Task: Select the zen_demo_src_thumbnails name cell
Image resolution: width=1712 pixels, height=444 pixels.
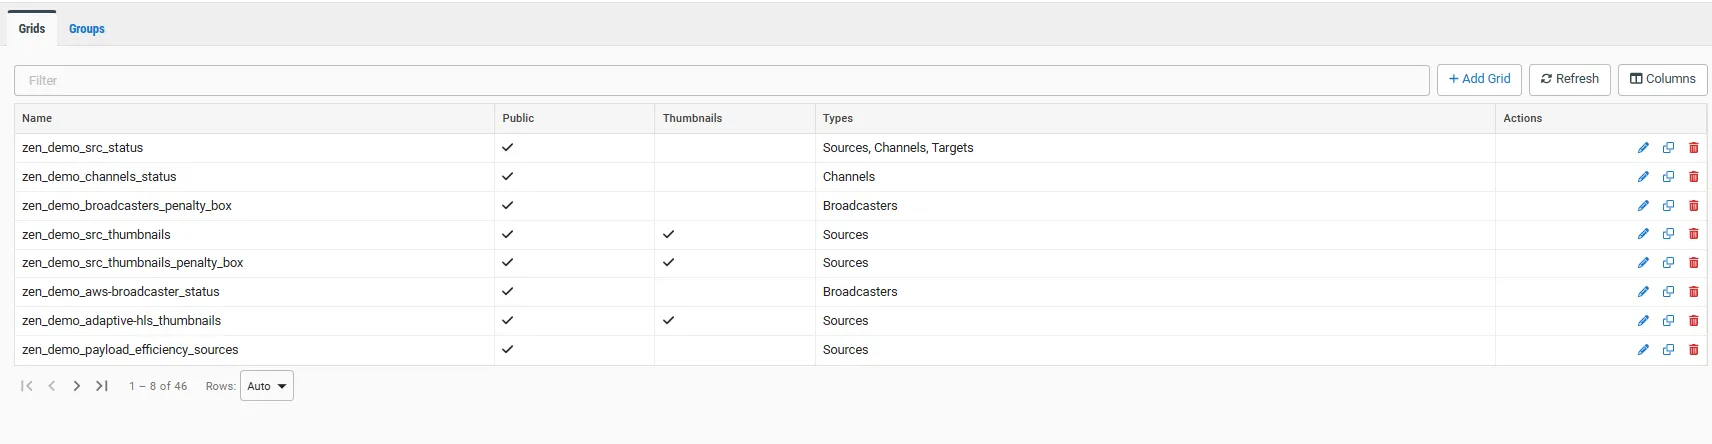Action: click(254, 234)
